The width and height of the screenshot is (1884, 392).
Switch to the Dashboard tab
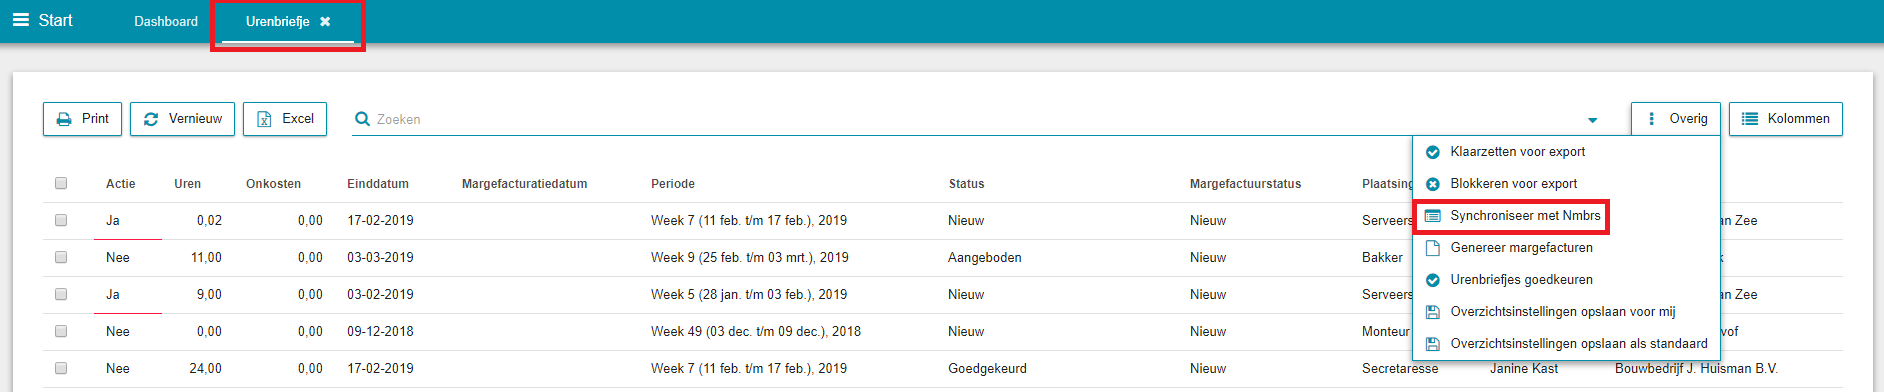coord(166,21)
